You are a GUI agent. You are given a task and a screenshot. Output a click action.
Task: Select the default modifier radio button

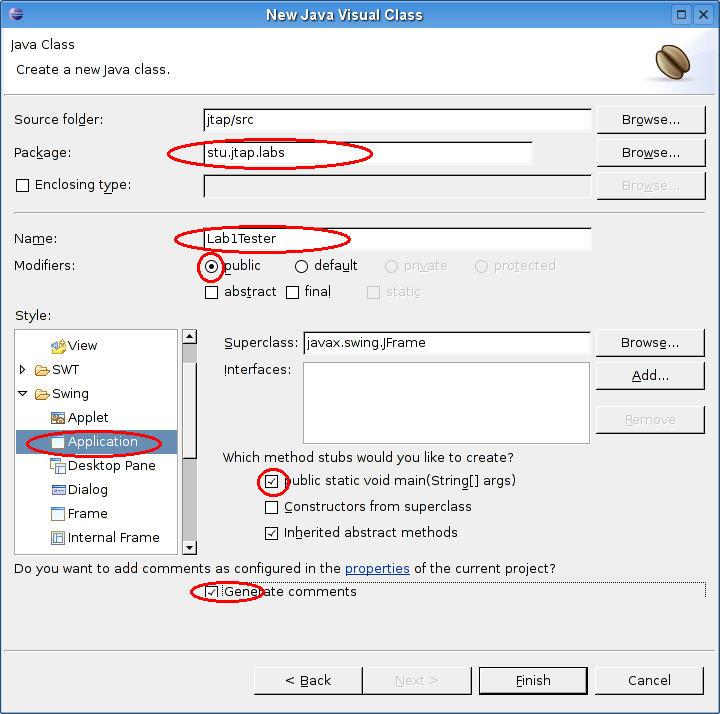(x=301, y=266)
